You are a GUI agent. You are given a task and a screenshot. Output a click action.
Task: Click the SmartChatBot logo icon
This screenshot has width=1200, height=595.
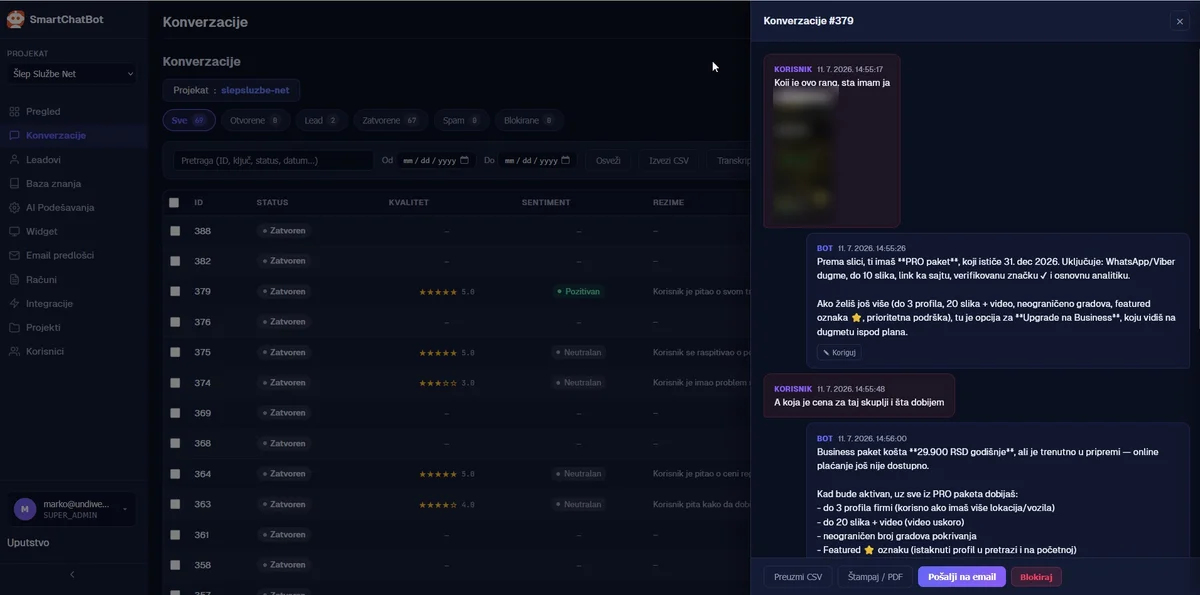point(15,19)
